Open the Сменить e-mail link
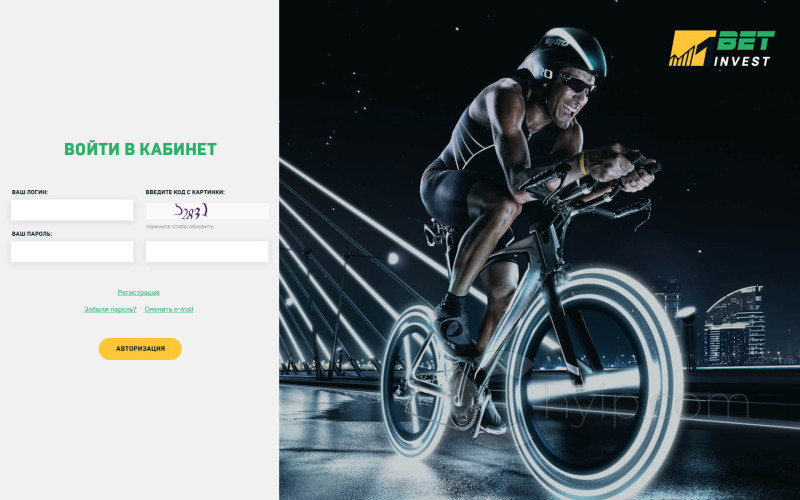The height and width of the screenshot is (500, 800). (x=169, y=309)
